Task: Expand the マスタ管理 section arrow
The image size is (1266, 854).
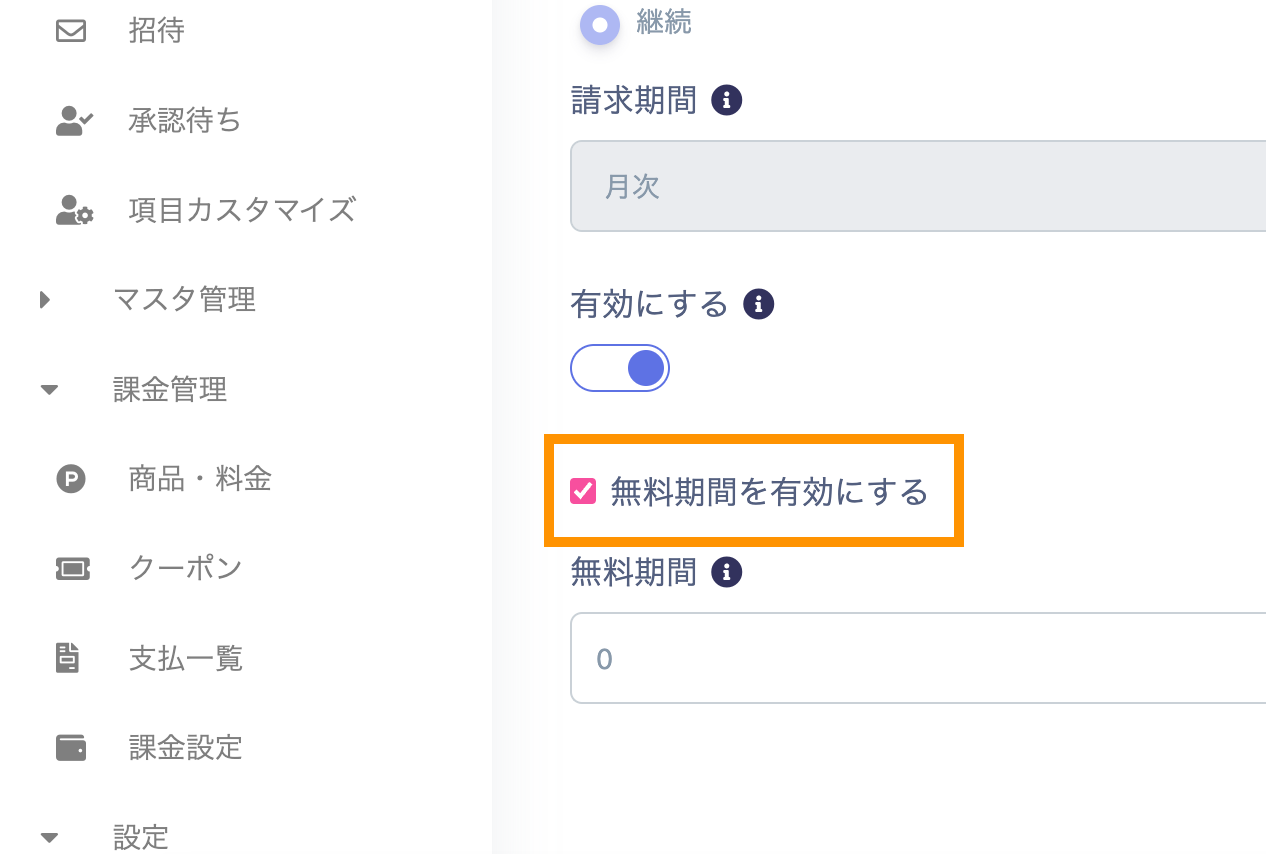Action: pyautogui.click(x=45, y=299)
